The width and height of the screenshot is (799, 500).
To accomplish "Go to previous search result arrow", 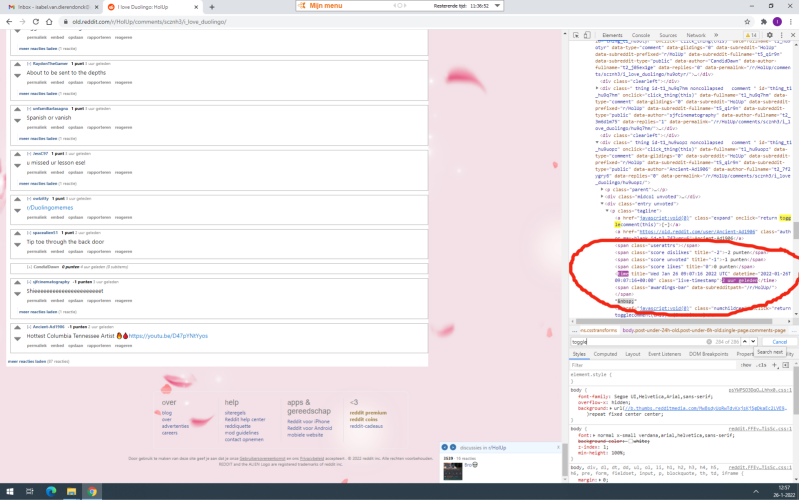I will (x=744, y=341).
